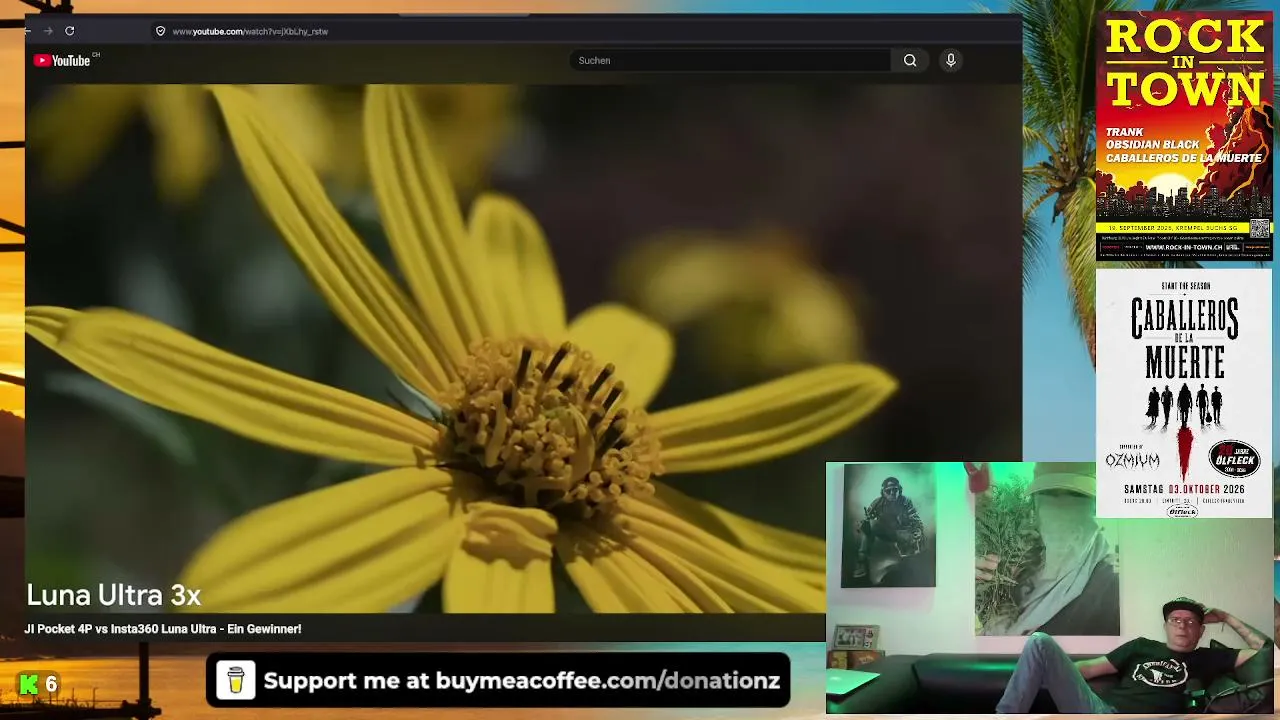Open the buymeacoffee.com/donationz support link
Screen dimensions: 1280x720
[x=608, y=681]
